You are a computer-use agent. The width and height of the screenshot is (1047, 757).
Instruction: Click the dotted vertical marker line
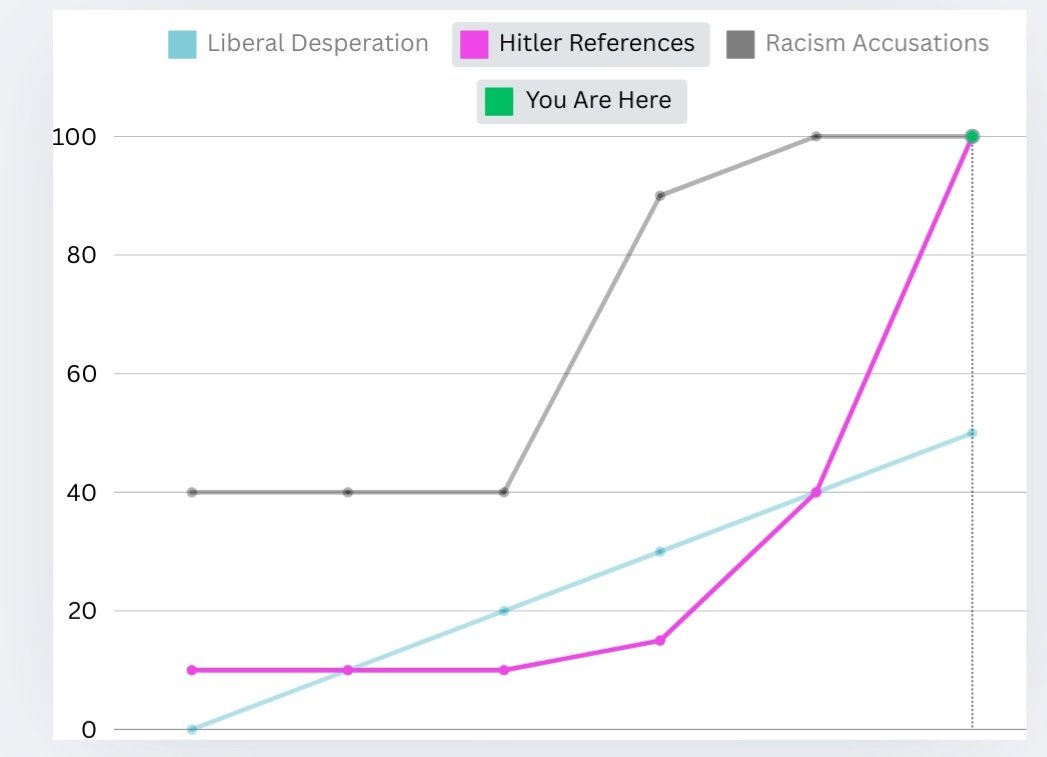(972, 434)
